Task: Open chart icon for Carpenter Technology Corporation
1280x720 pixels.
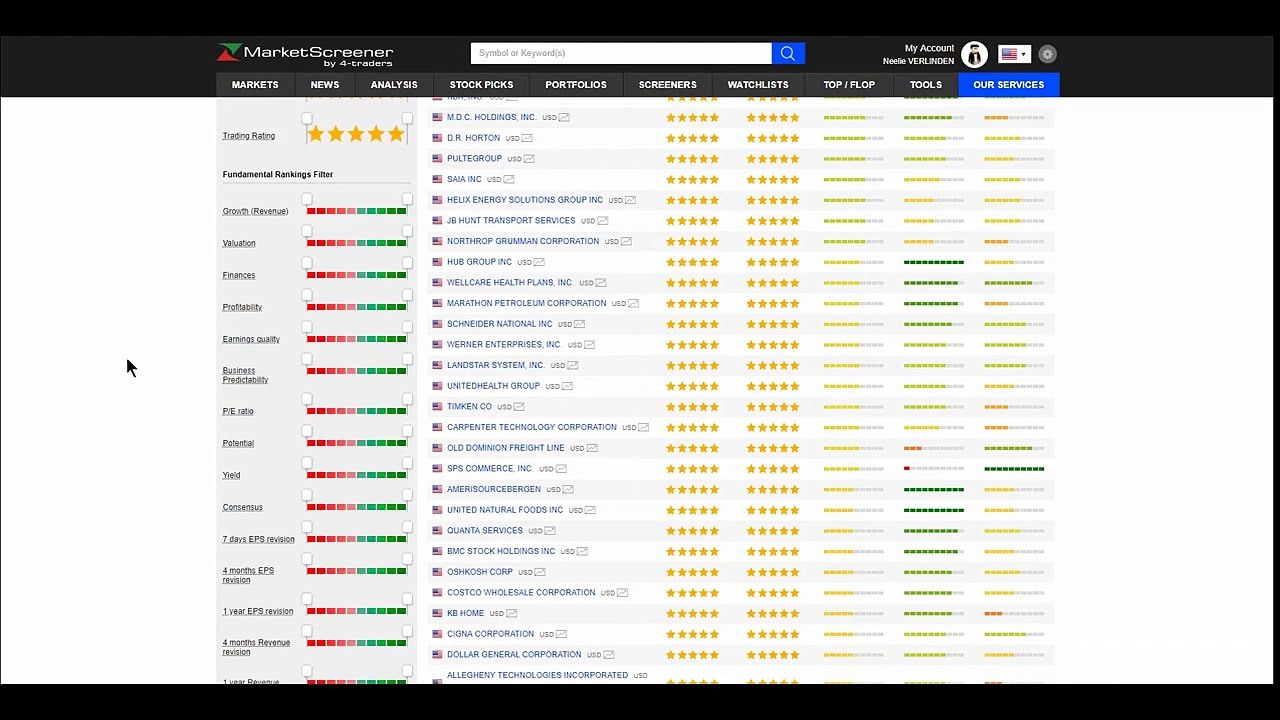Action: pyautogui.click(x=644, y=428)
